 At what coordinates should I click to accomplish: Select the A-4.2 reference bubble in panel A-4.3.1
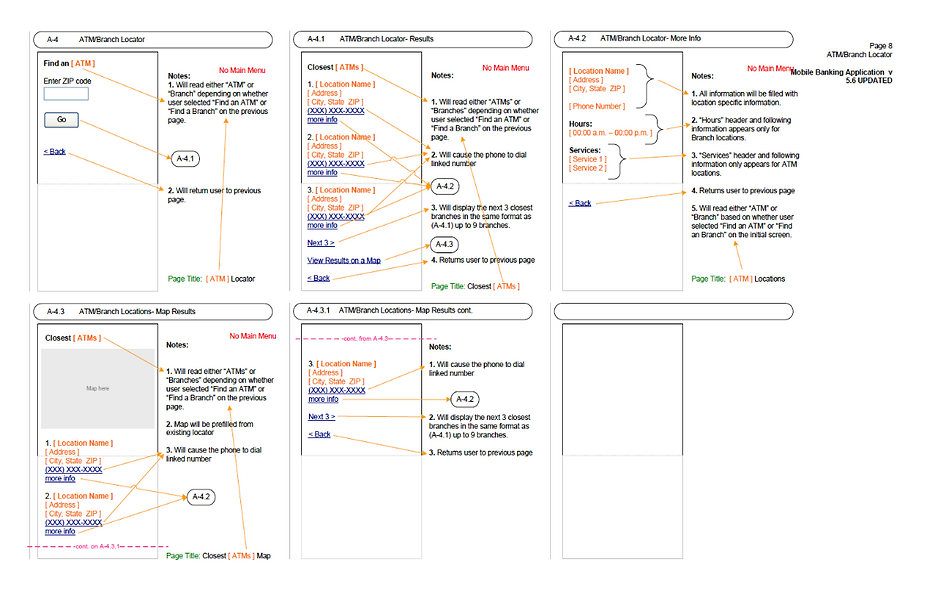465,399
